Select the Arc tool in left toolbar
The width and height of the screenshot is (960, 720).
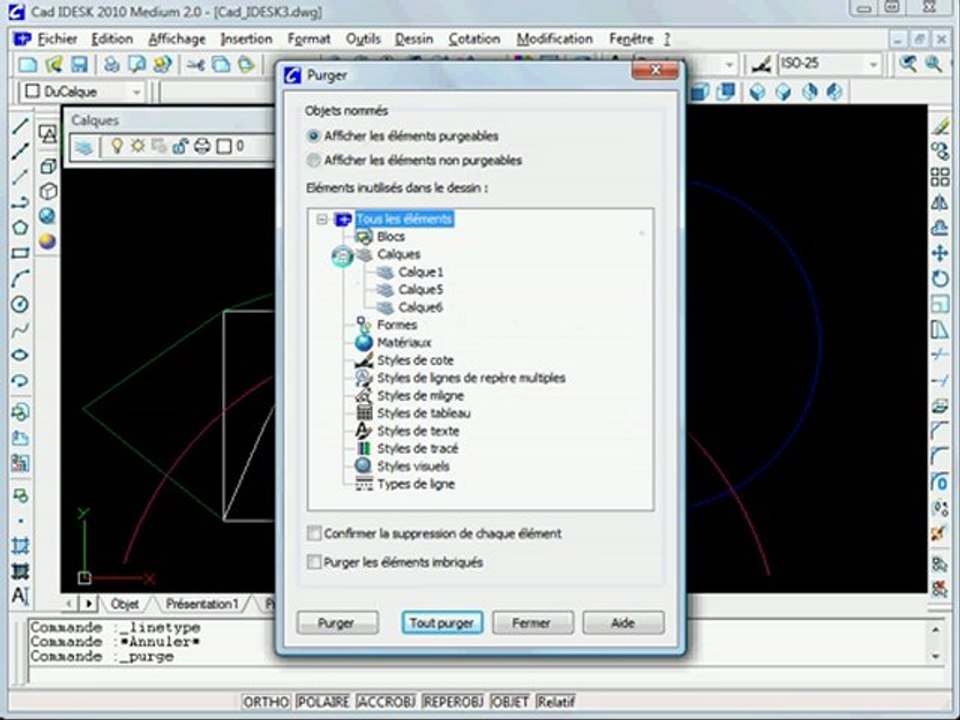pos(20,279)
